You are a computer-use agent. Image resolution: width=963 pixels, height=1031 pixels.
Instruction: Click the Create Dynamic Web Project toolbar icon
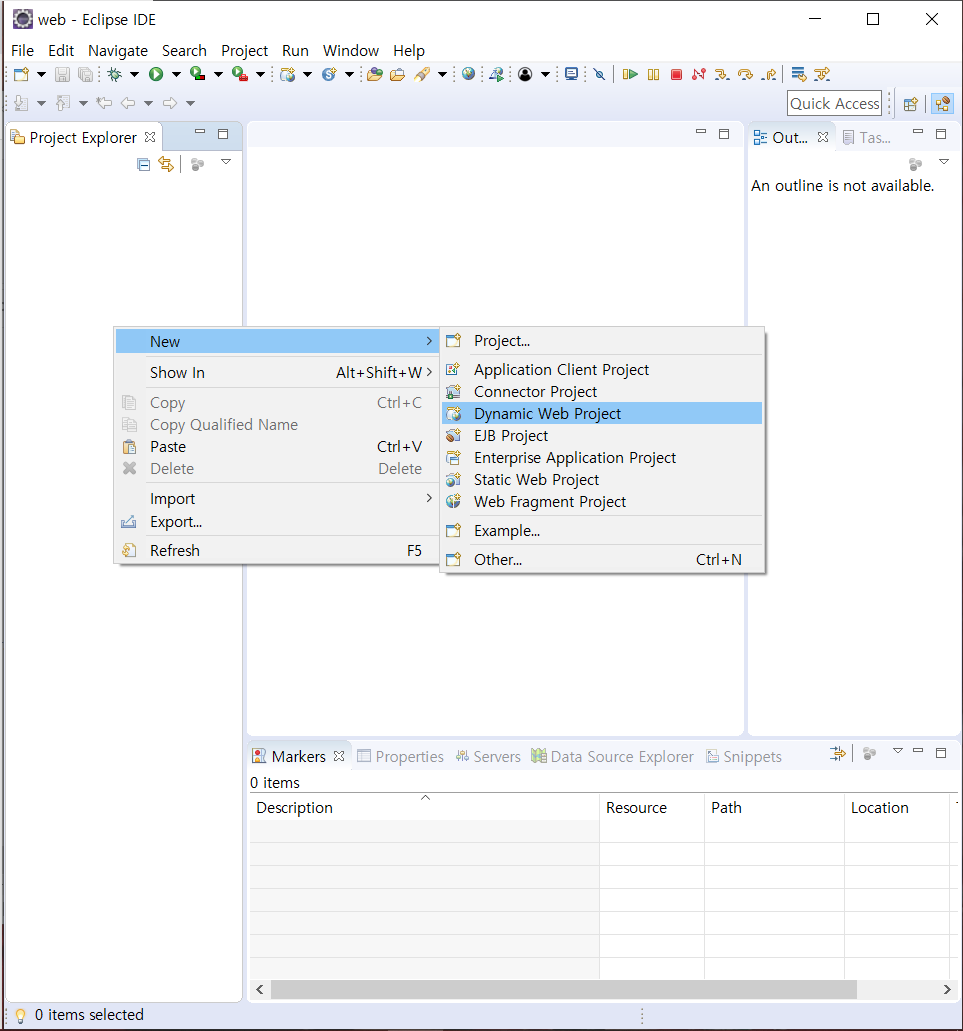pyautogui.click(x=287, y=74)
